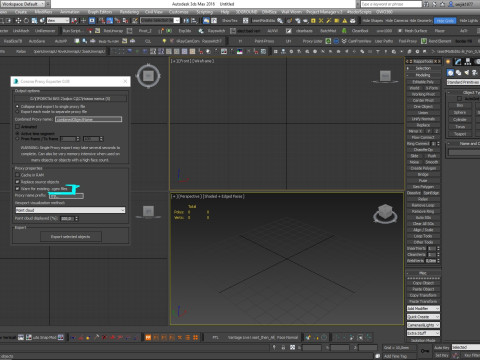The image size is (480, 360).
Task: Click the Proxy name prefix field
Action: tap(66, 196)
